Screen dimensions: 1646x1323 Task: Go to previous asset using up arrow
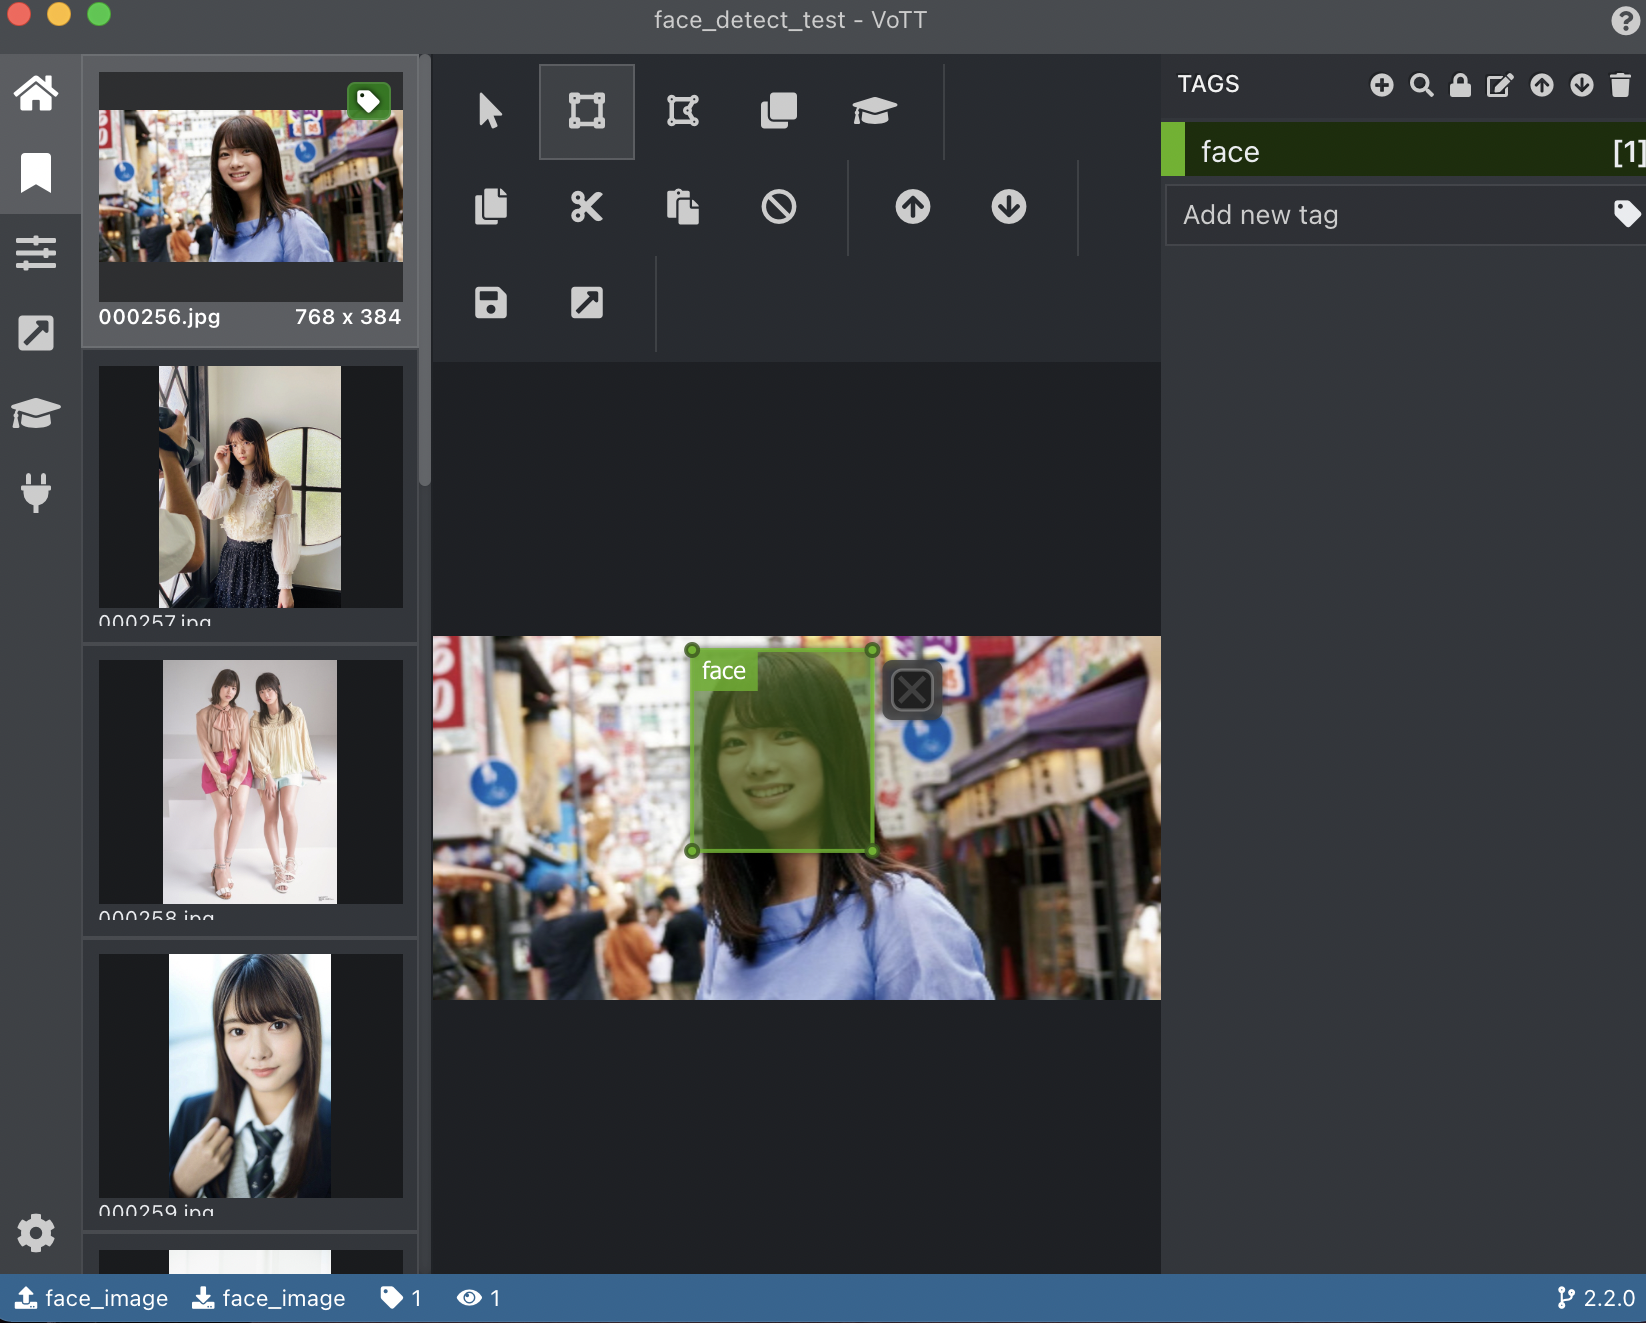(x=913, y=207)
